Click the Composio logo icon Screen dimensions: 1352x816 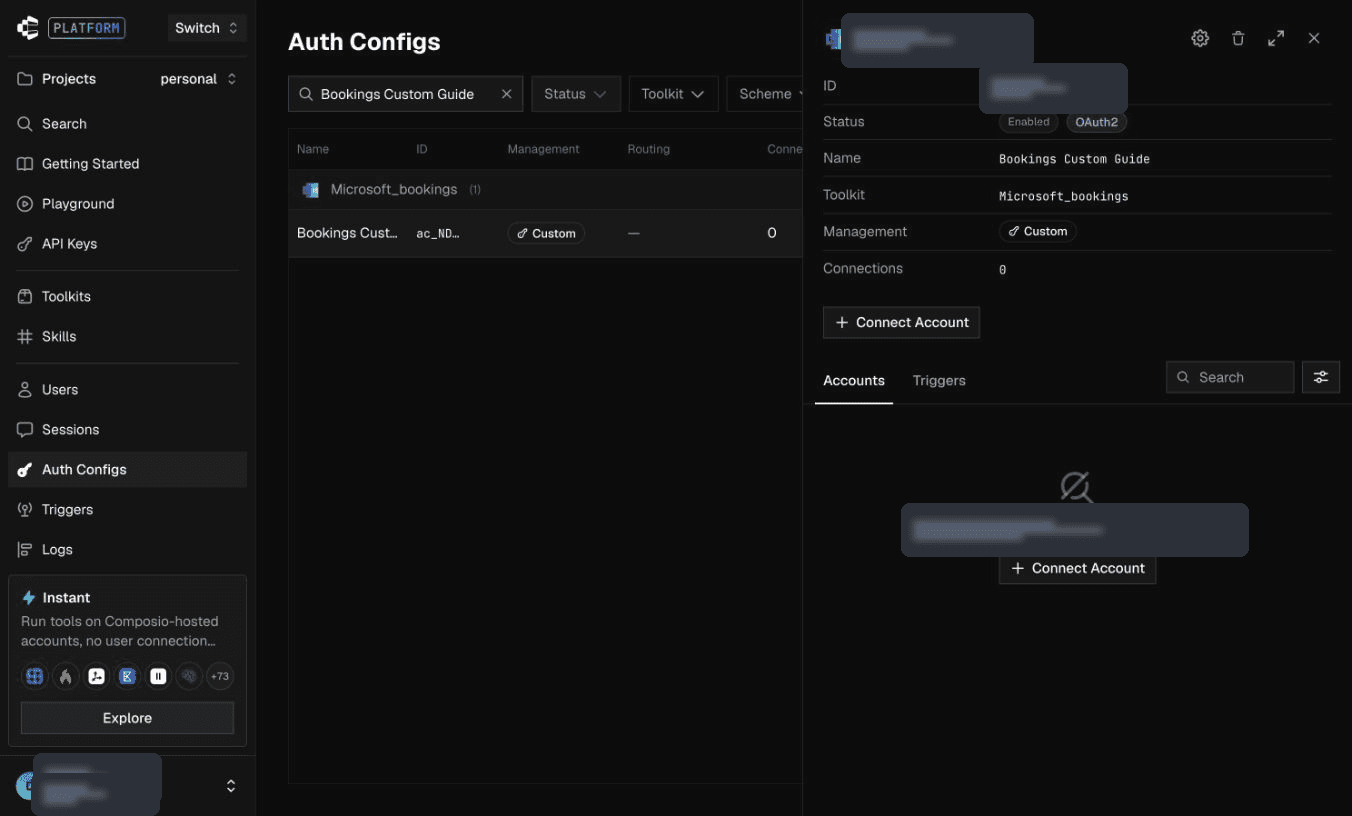(x=27, y=28)
